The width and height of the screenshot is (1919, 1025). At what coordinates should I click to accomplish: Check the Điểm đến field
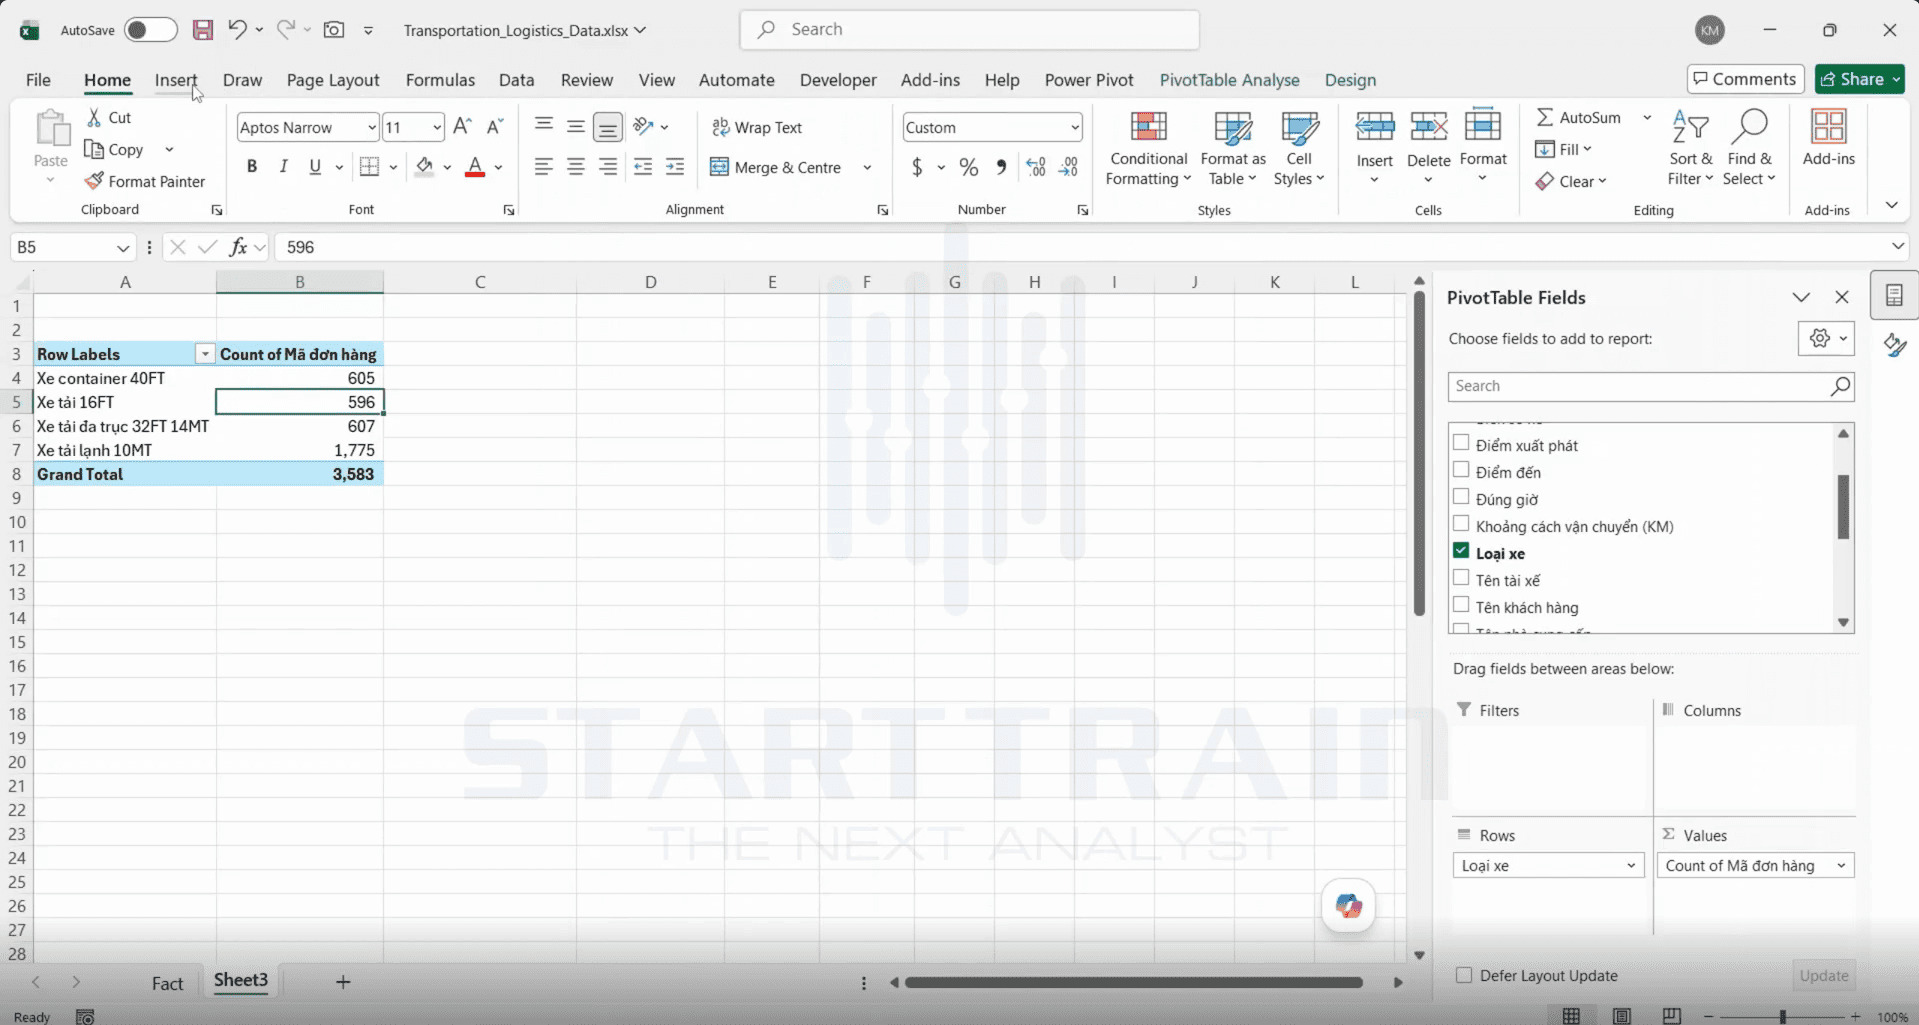click(1462, 470)
